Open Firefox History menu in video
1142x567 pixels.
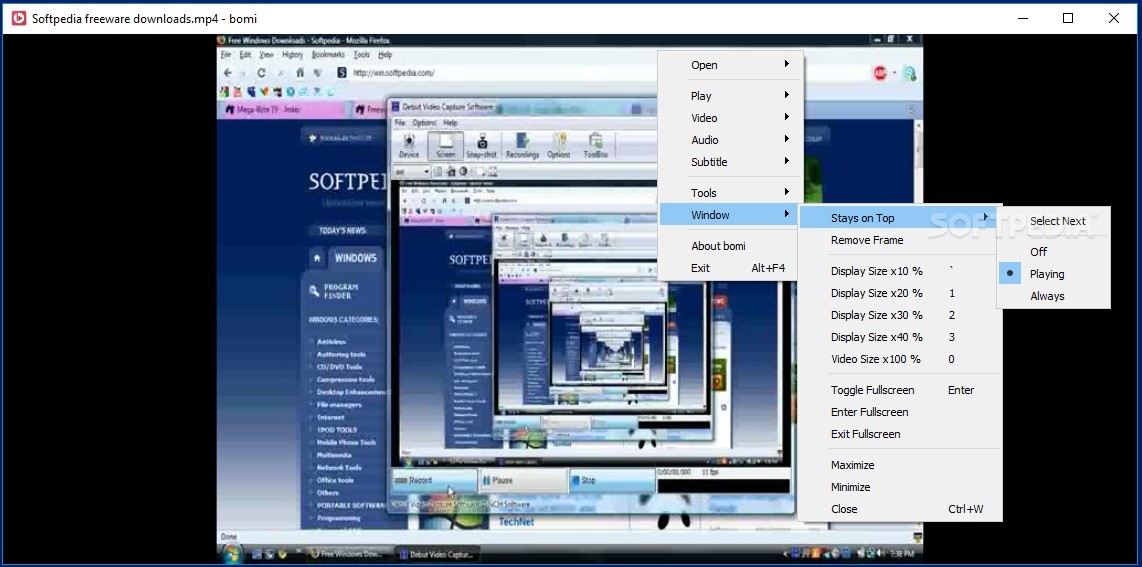[292, 55]
